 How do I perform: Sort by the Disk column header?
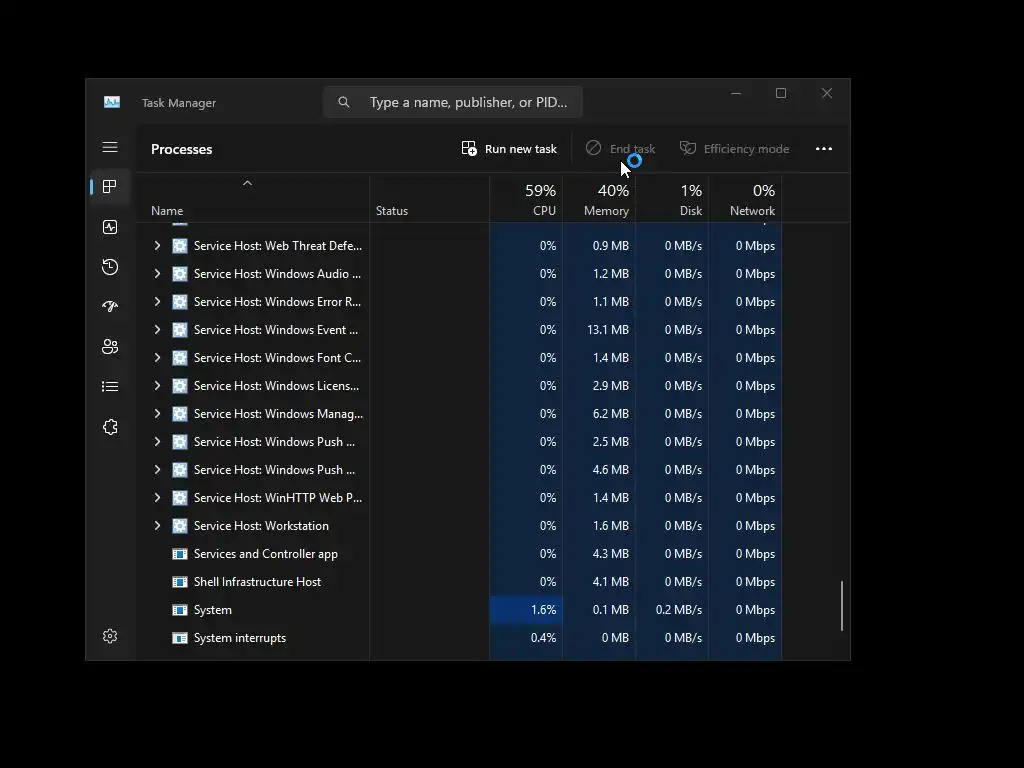click(672, 199)
